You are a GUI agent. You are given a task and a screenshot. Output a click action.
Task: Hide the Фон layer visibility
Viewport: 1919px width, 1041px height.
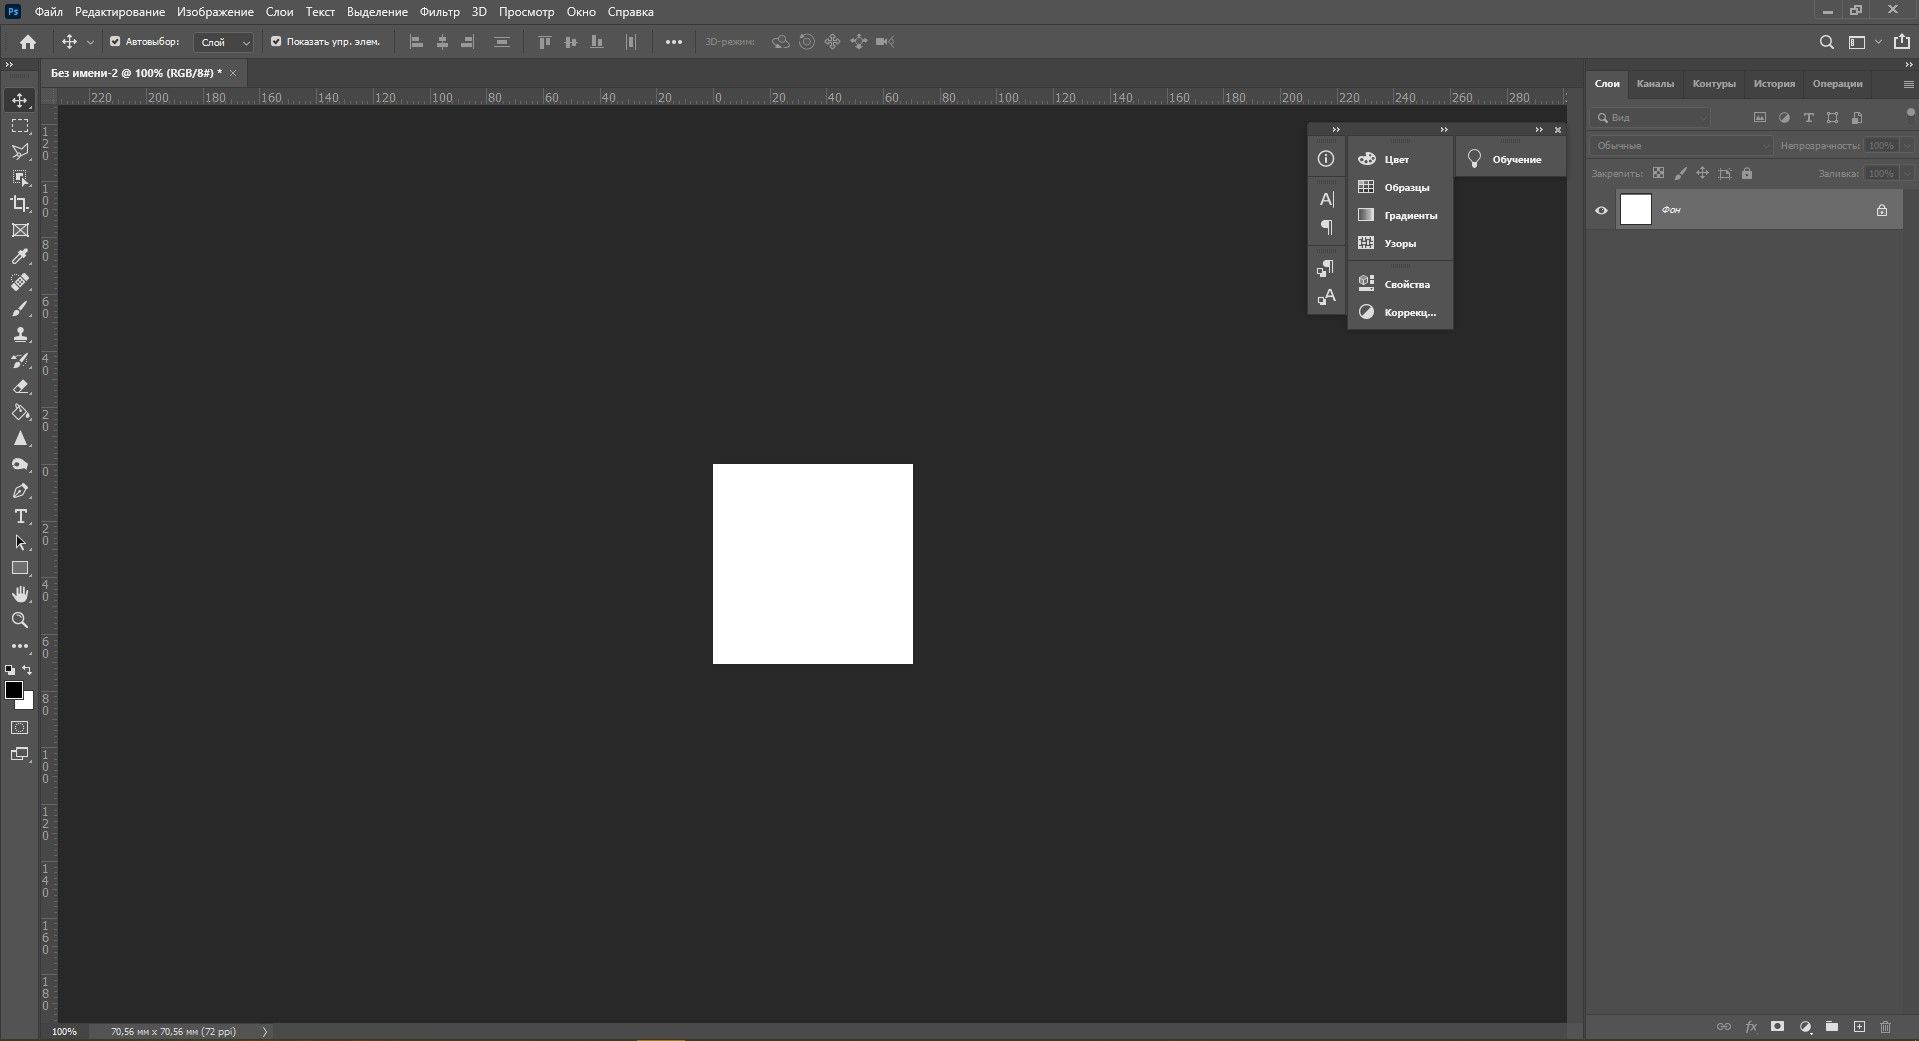pos(1601,210)
